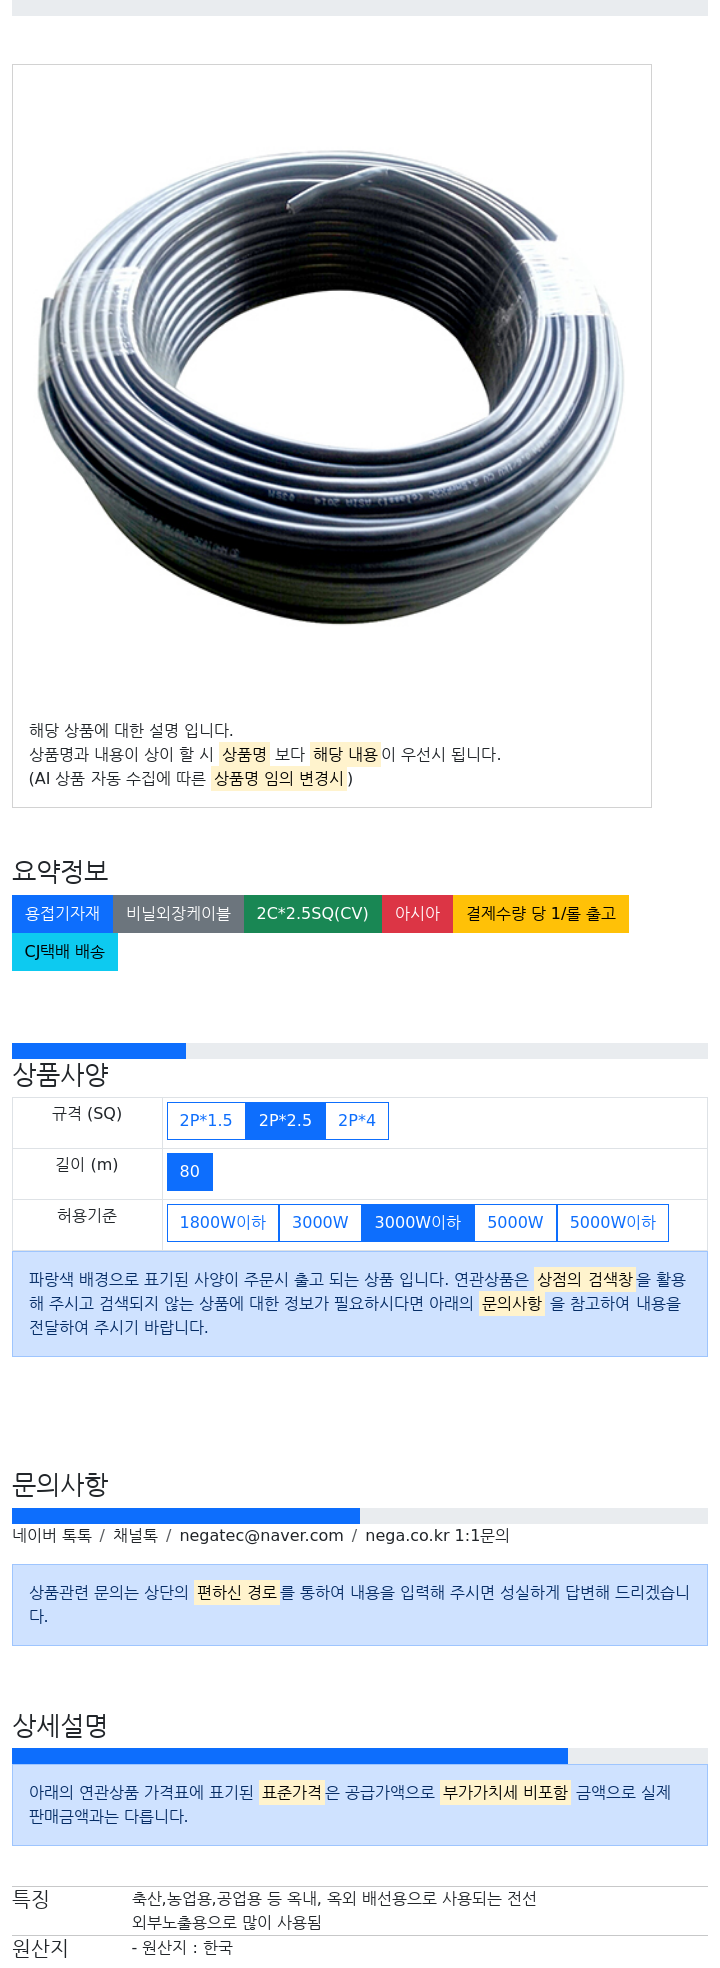720x1968 pixels.
Task: Open the black cable coil product image
Action: click(x=332, y=385)
